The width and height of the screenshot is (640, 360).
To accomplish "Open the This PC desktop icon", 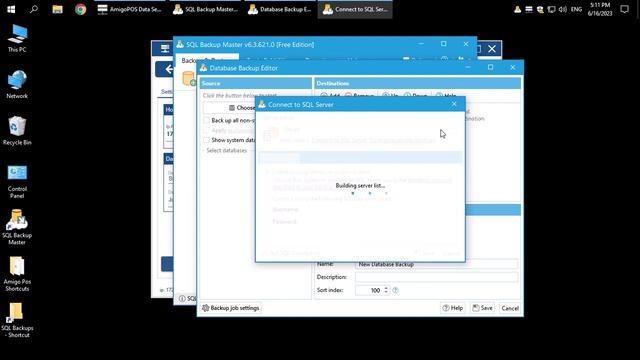I will pyautogui.click(x=17, y=38).
